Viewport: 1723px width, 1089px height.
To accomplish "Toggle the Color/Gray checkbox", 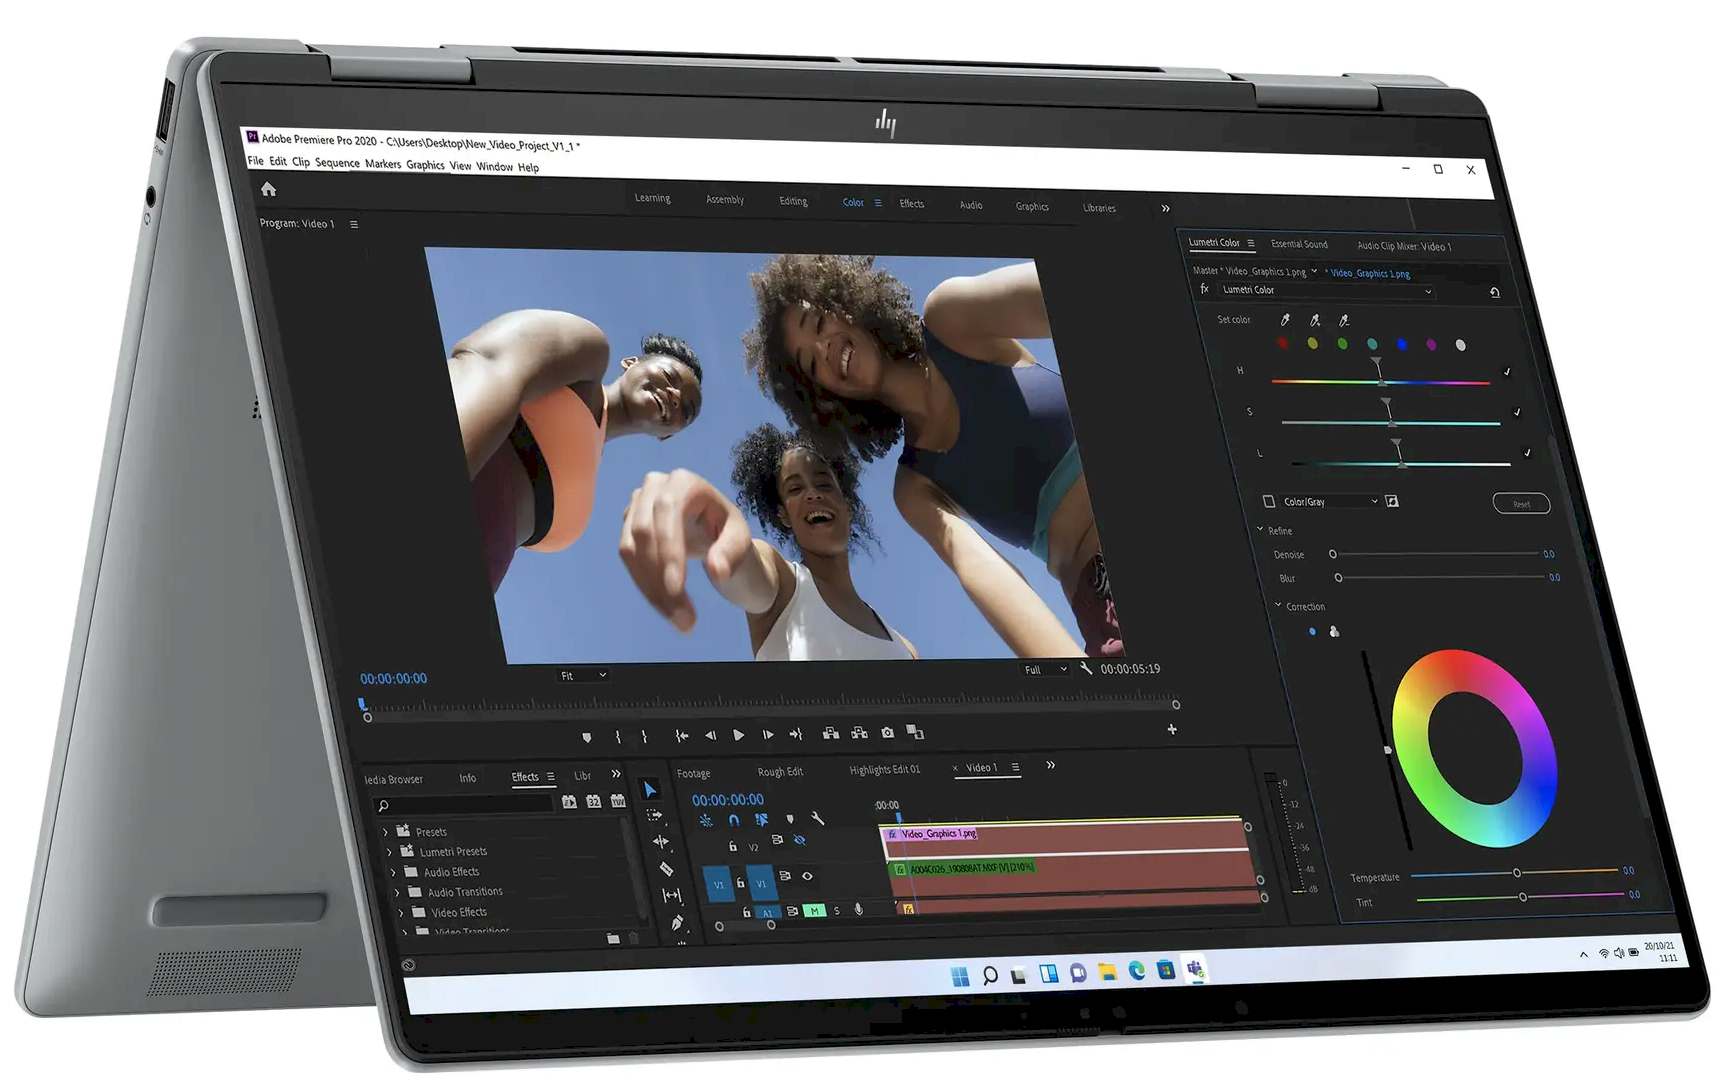I will [x=1269, y=501].
